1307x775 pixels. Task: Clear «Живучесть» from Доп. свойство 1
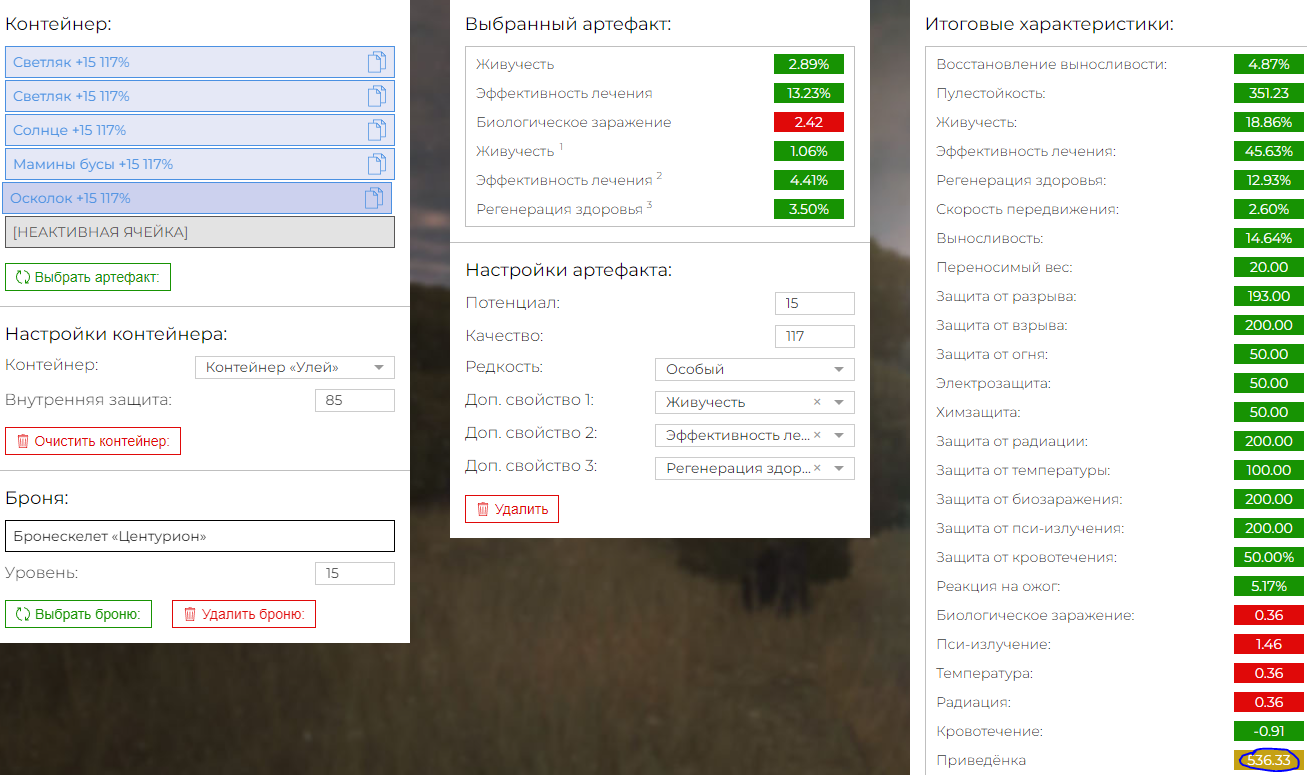point(817,402)
